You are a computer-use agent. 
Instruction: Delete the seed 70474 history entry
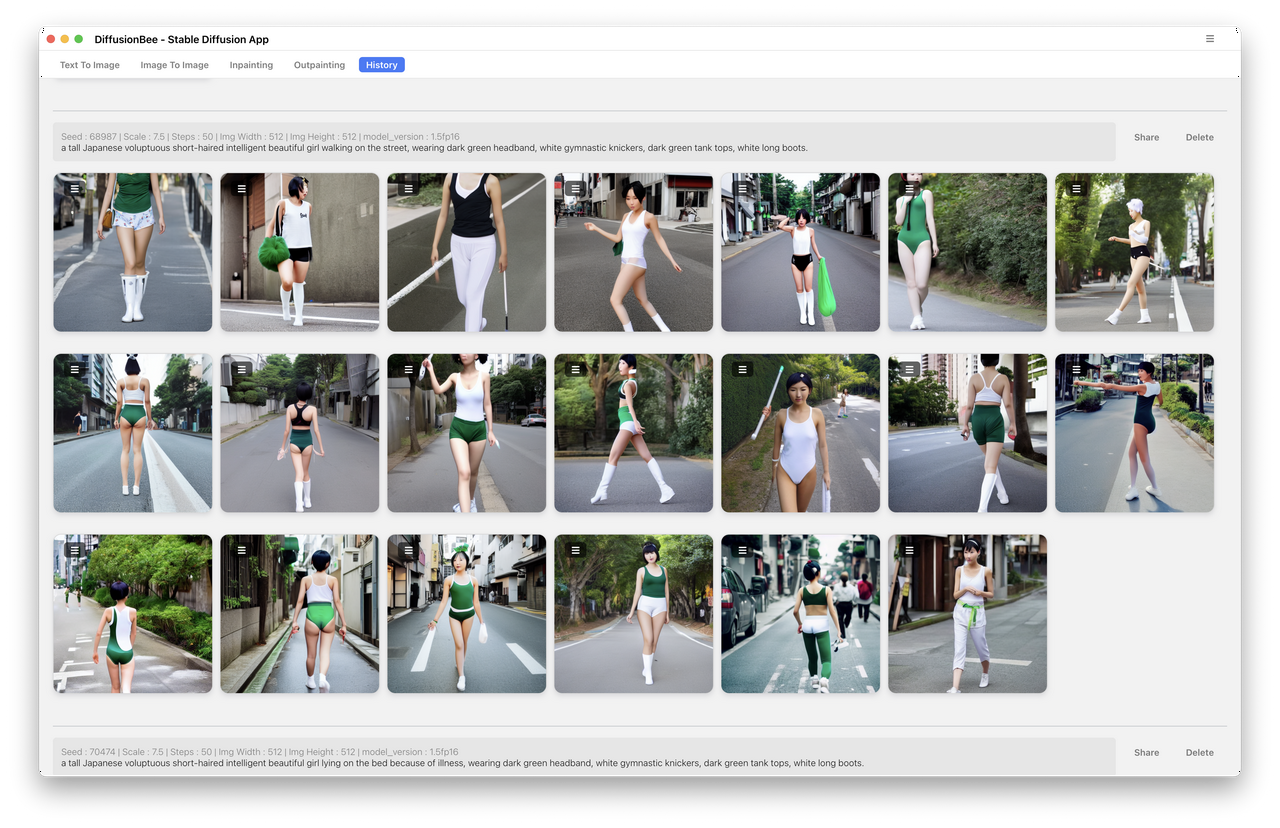(x=1199, y=752)
